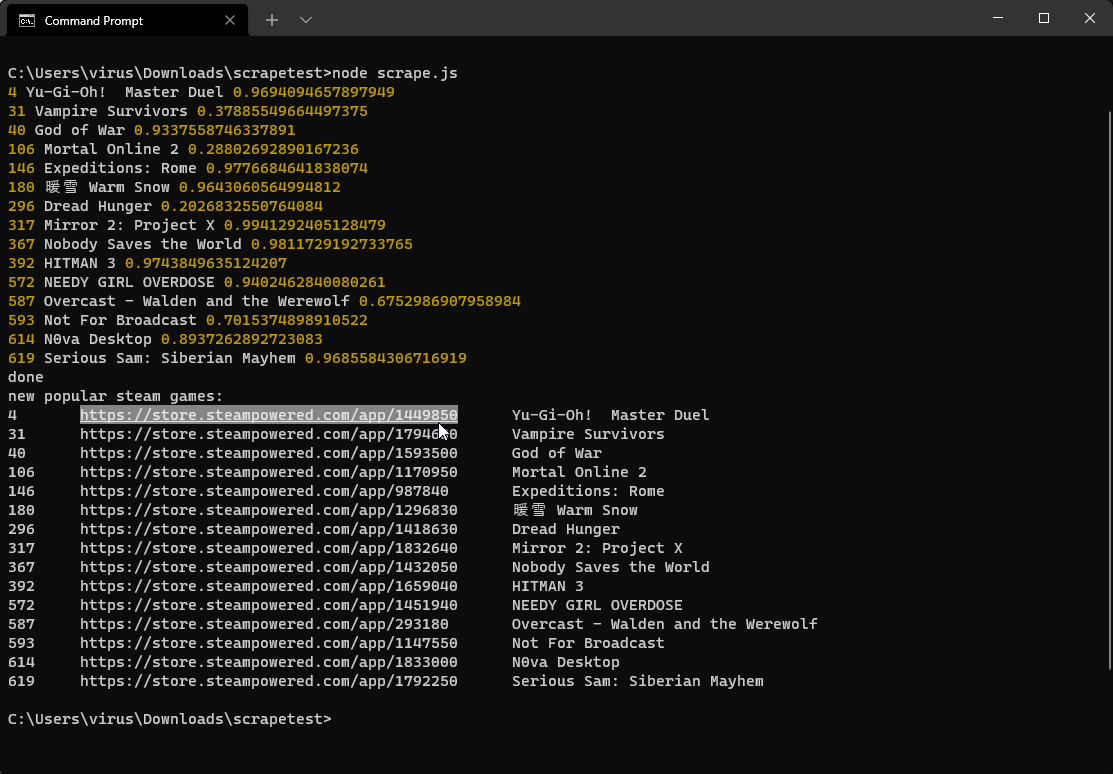Click the score 0.37885549664497375

coord(282,111)
